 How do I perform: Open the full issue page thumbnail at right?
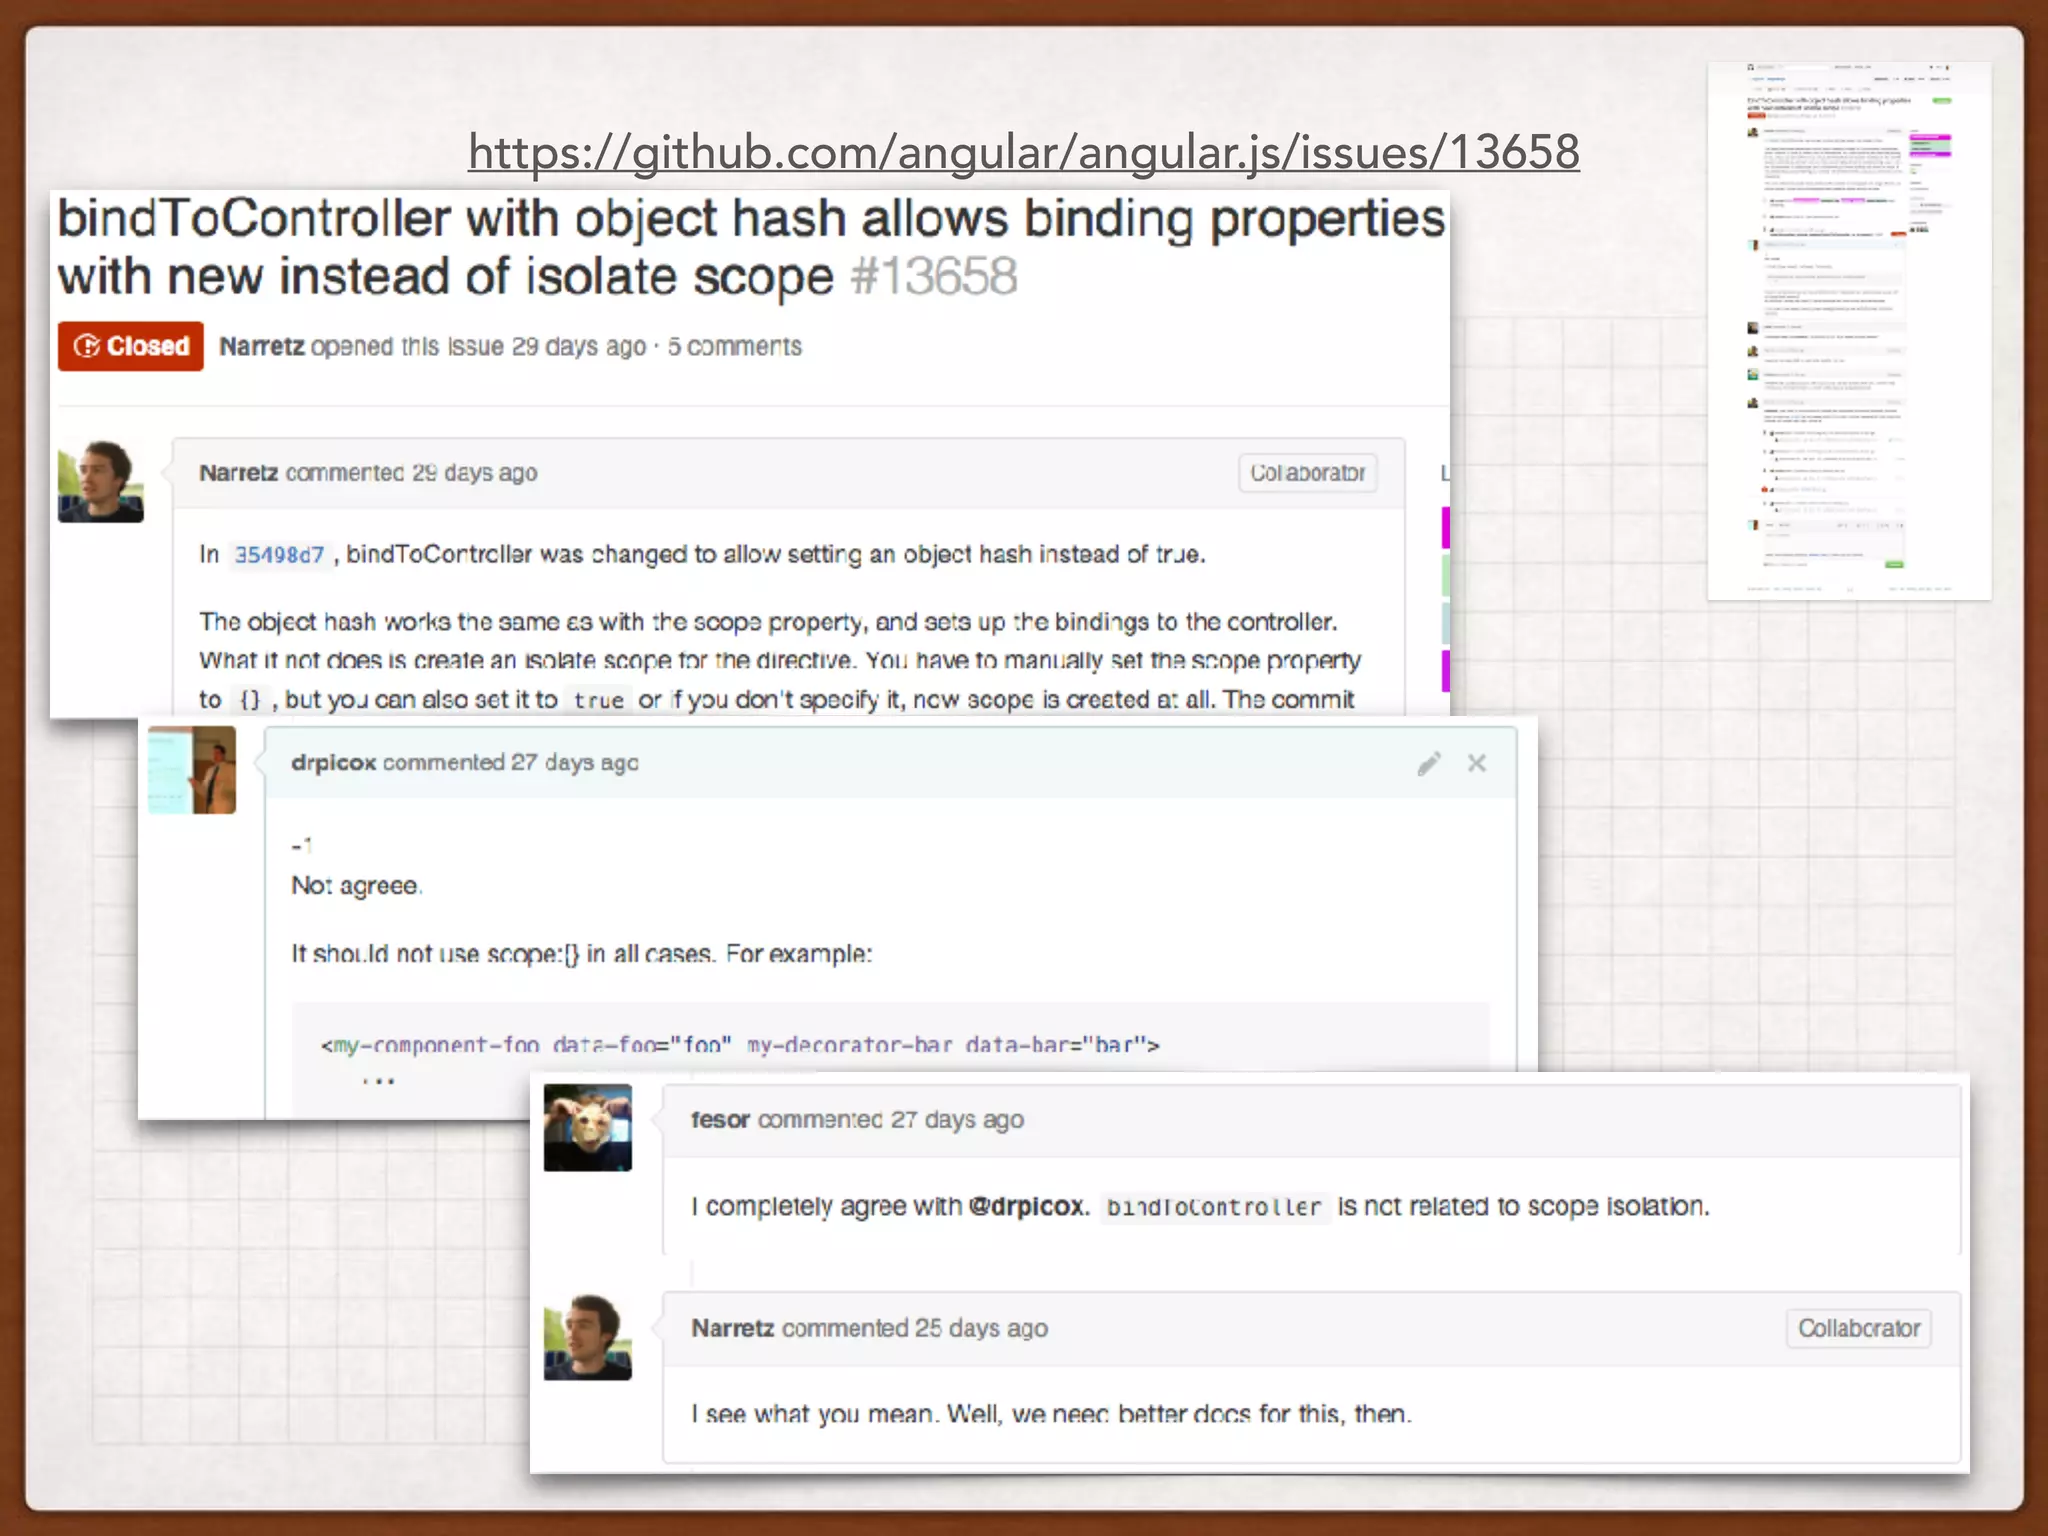[x=1849, y=331]
